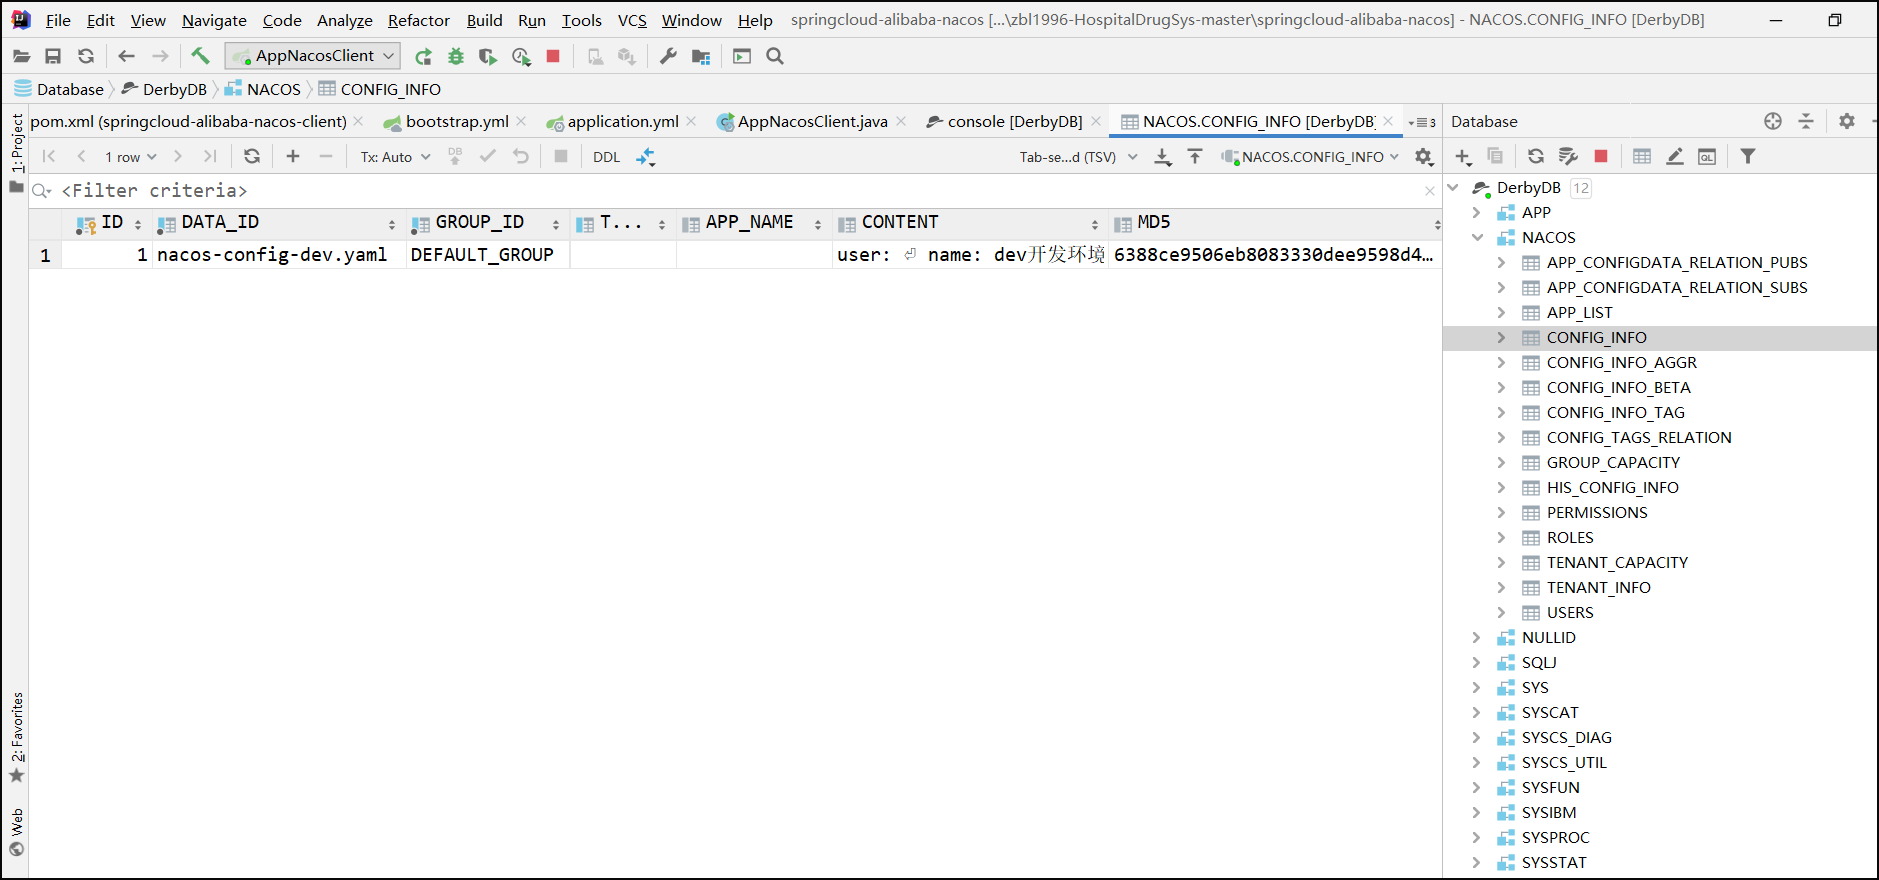Viewport: 1879px width, 880px height.
Task: Dump data with the download icon
Action: click(1163, 156)
